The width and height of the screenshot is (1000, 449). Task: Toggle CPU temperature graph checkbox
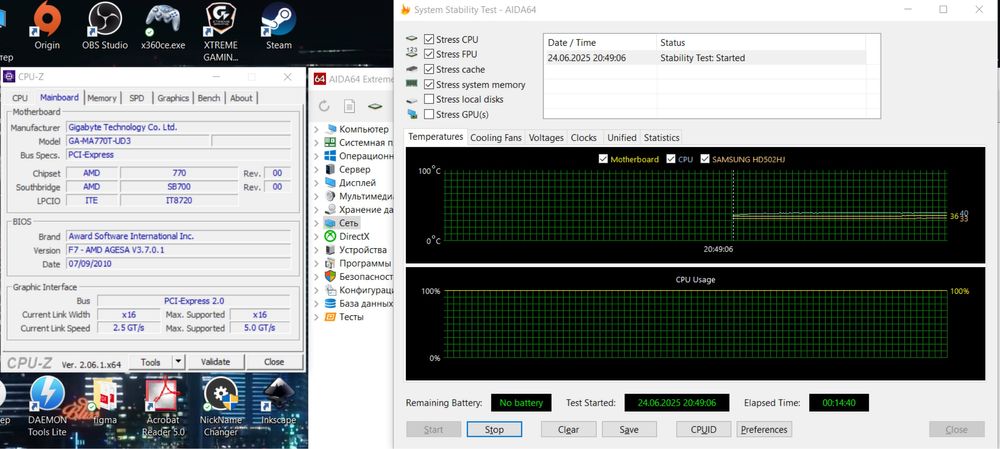point(671,159)
